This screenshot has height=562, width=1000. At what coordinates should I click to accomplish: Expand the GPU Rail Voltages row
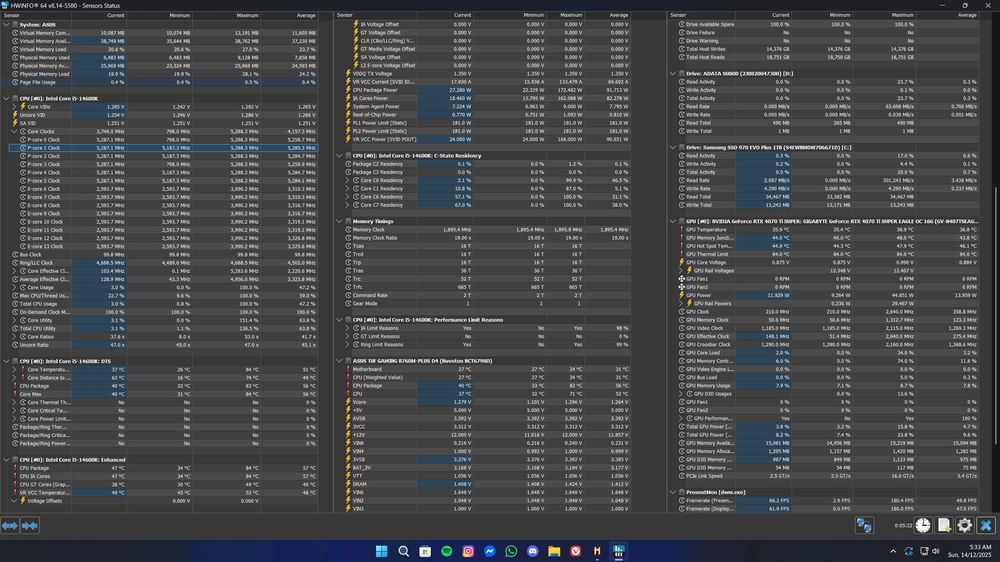tap(681, 270)
